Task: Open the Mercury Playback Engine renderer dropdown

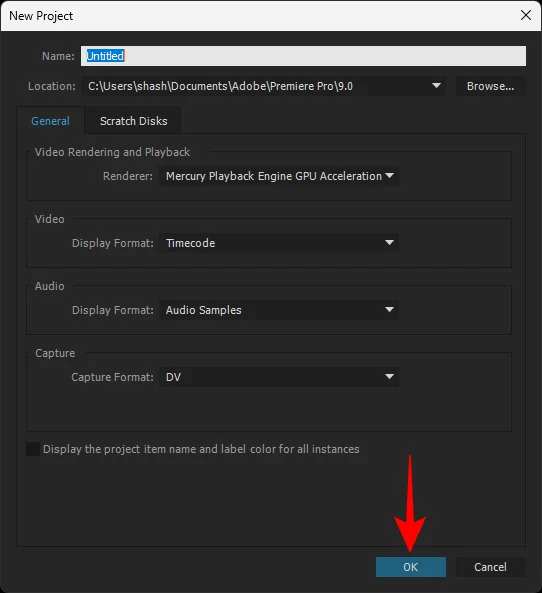Action: (x=279, y=176)
